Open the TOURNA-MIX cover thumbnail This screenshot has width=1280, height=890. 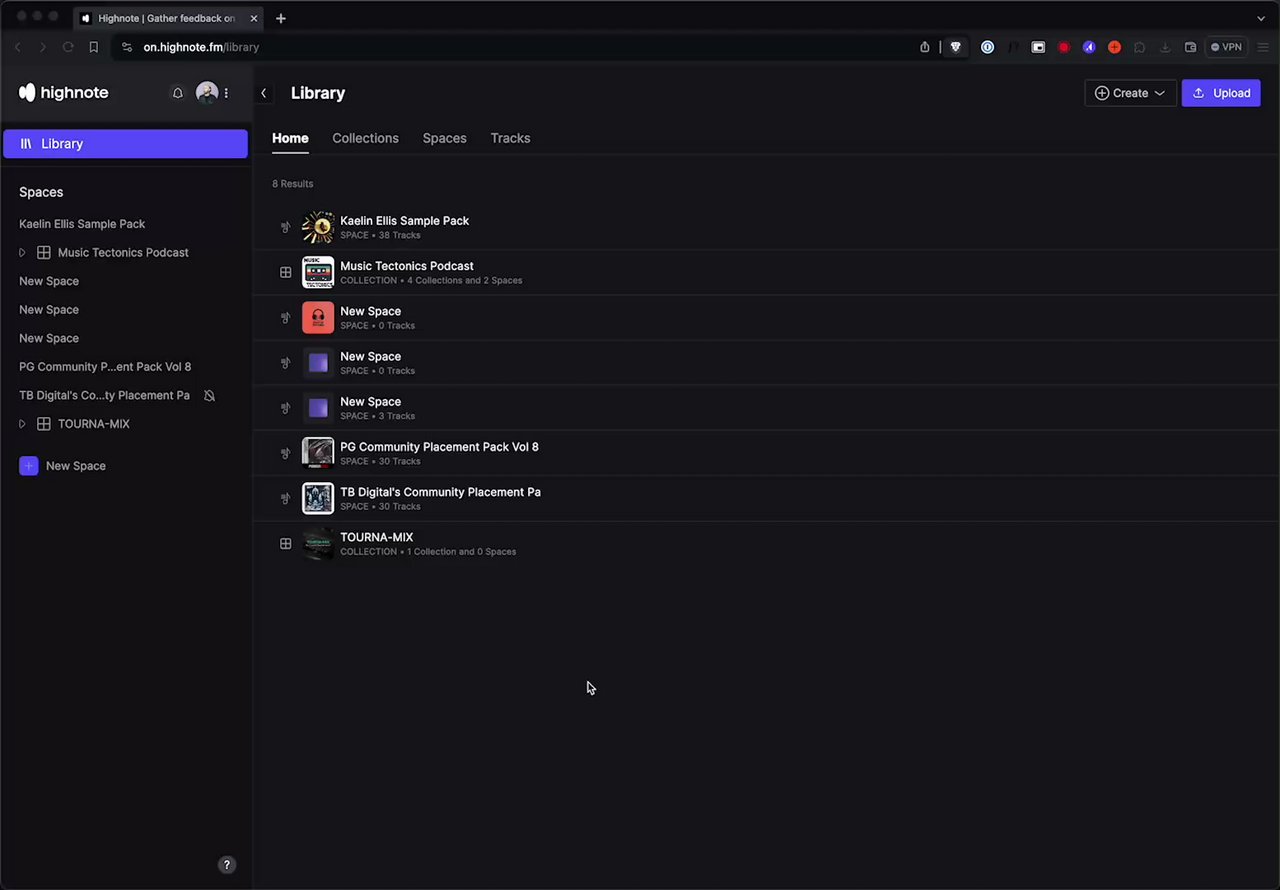point(318,544)
